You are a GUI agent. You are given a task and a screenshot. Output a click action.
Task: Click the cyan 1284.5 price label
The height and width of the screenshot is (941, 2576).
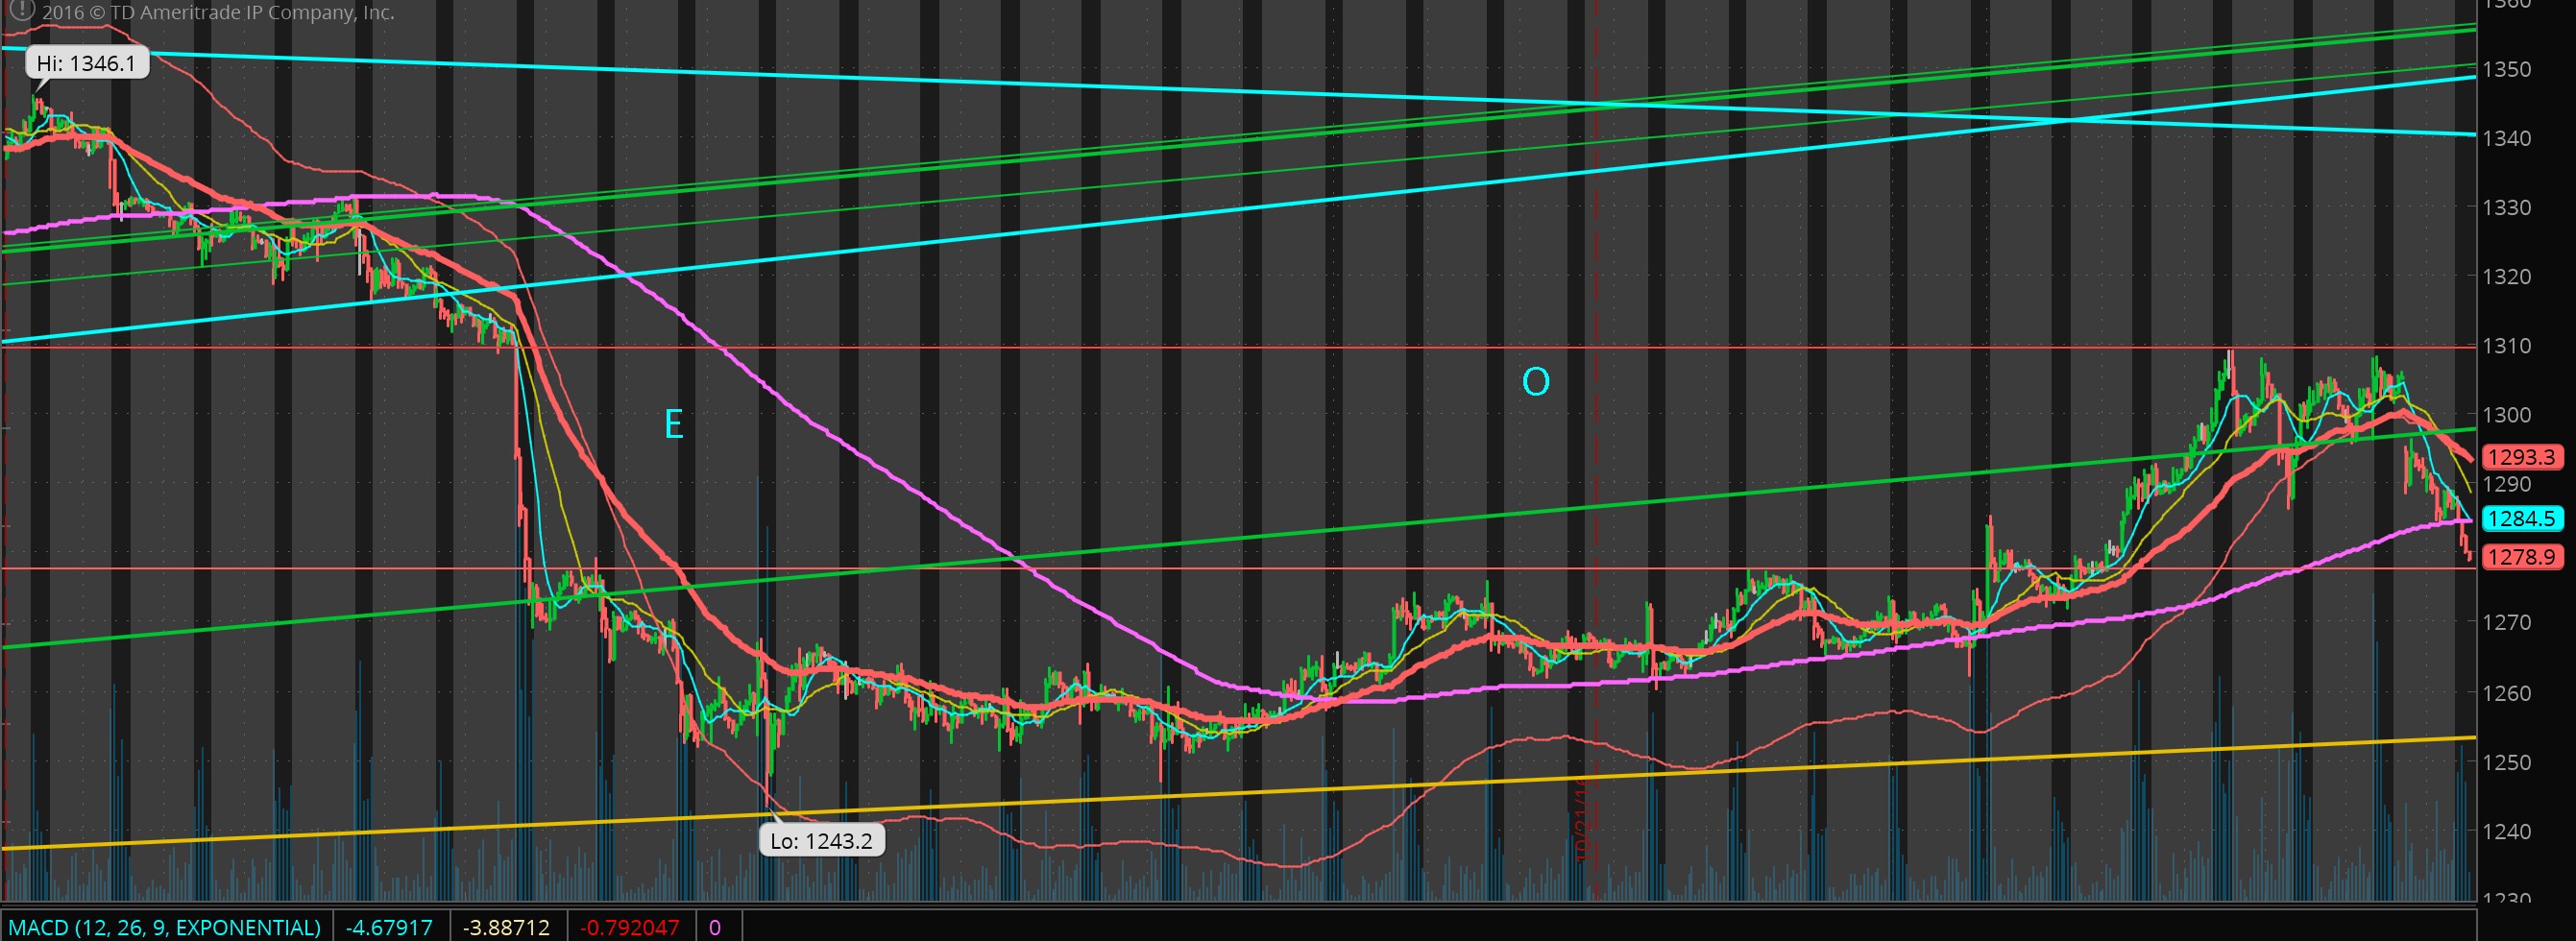pos(2521,519)
